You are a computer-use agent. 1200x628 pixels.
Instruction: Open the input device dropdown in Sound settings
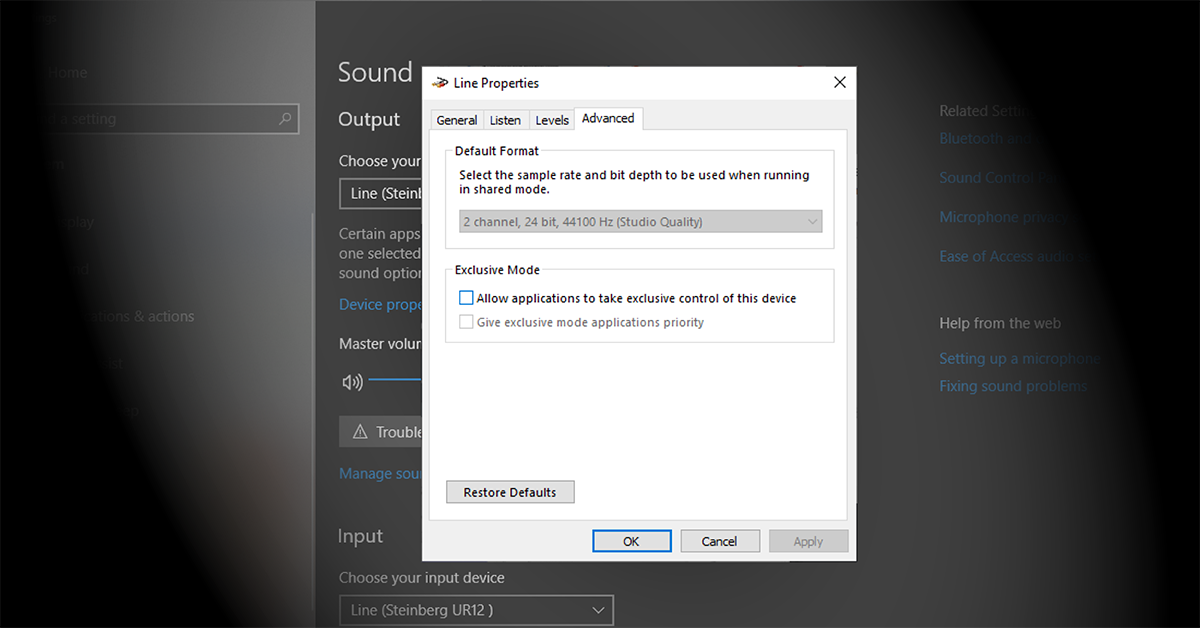click(x=476, y=610)
